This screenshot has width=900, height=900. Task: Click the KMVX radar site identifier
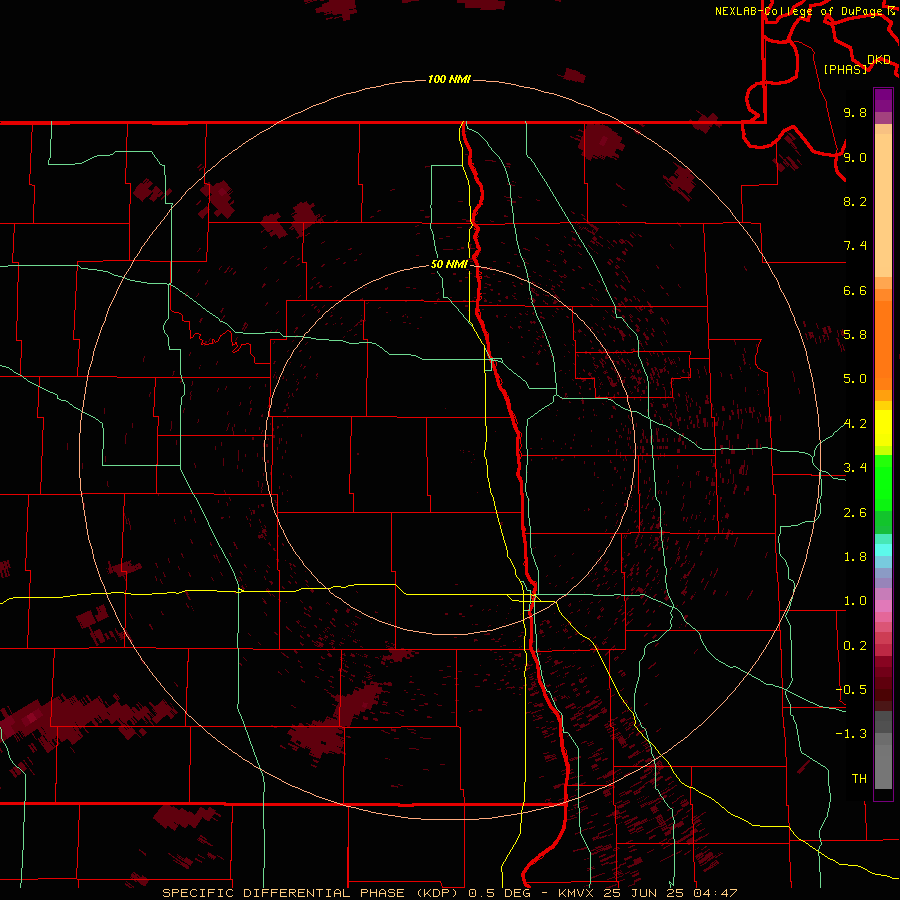(x=576, y=893)
